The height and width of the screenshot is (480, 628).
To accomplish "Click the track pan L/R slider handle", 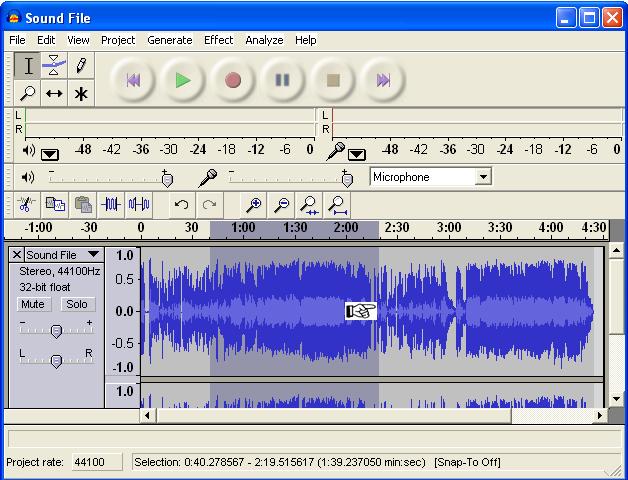I will point(56,361).
